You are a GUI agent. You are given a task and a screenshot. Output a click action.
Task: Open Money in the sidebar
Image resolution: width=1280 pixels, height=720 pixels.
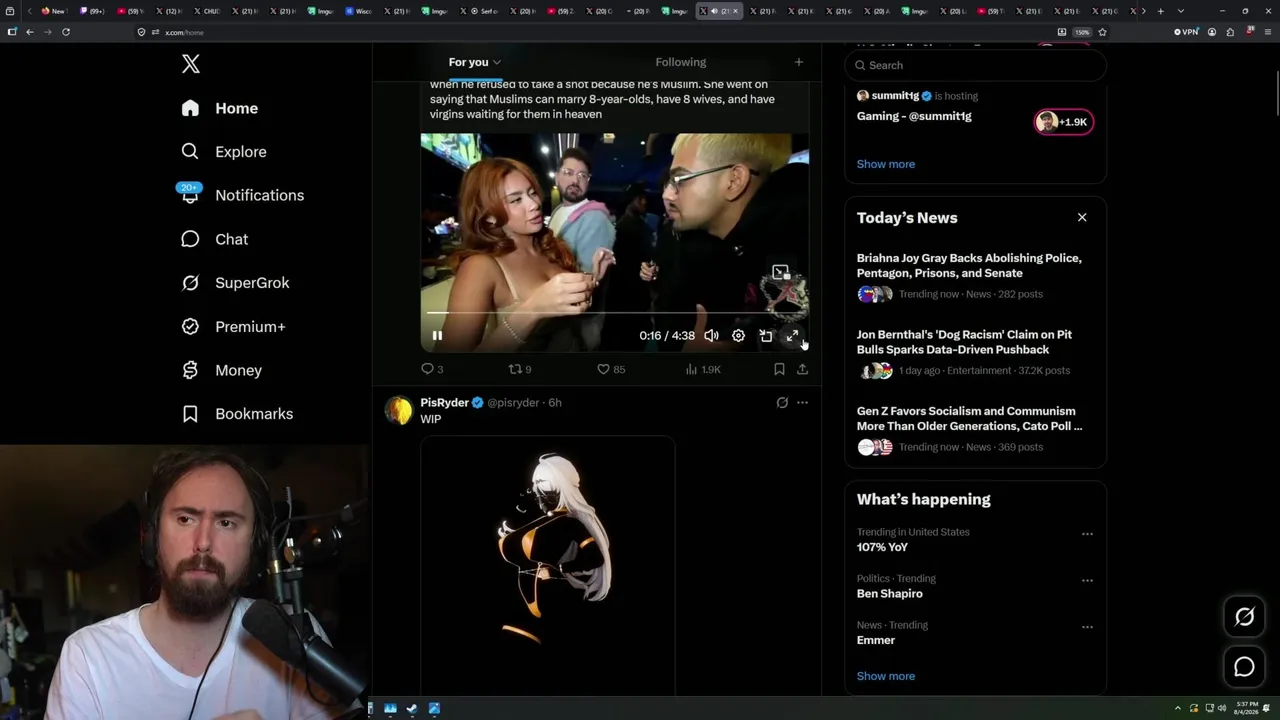click(222, 370)
